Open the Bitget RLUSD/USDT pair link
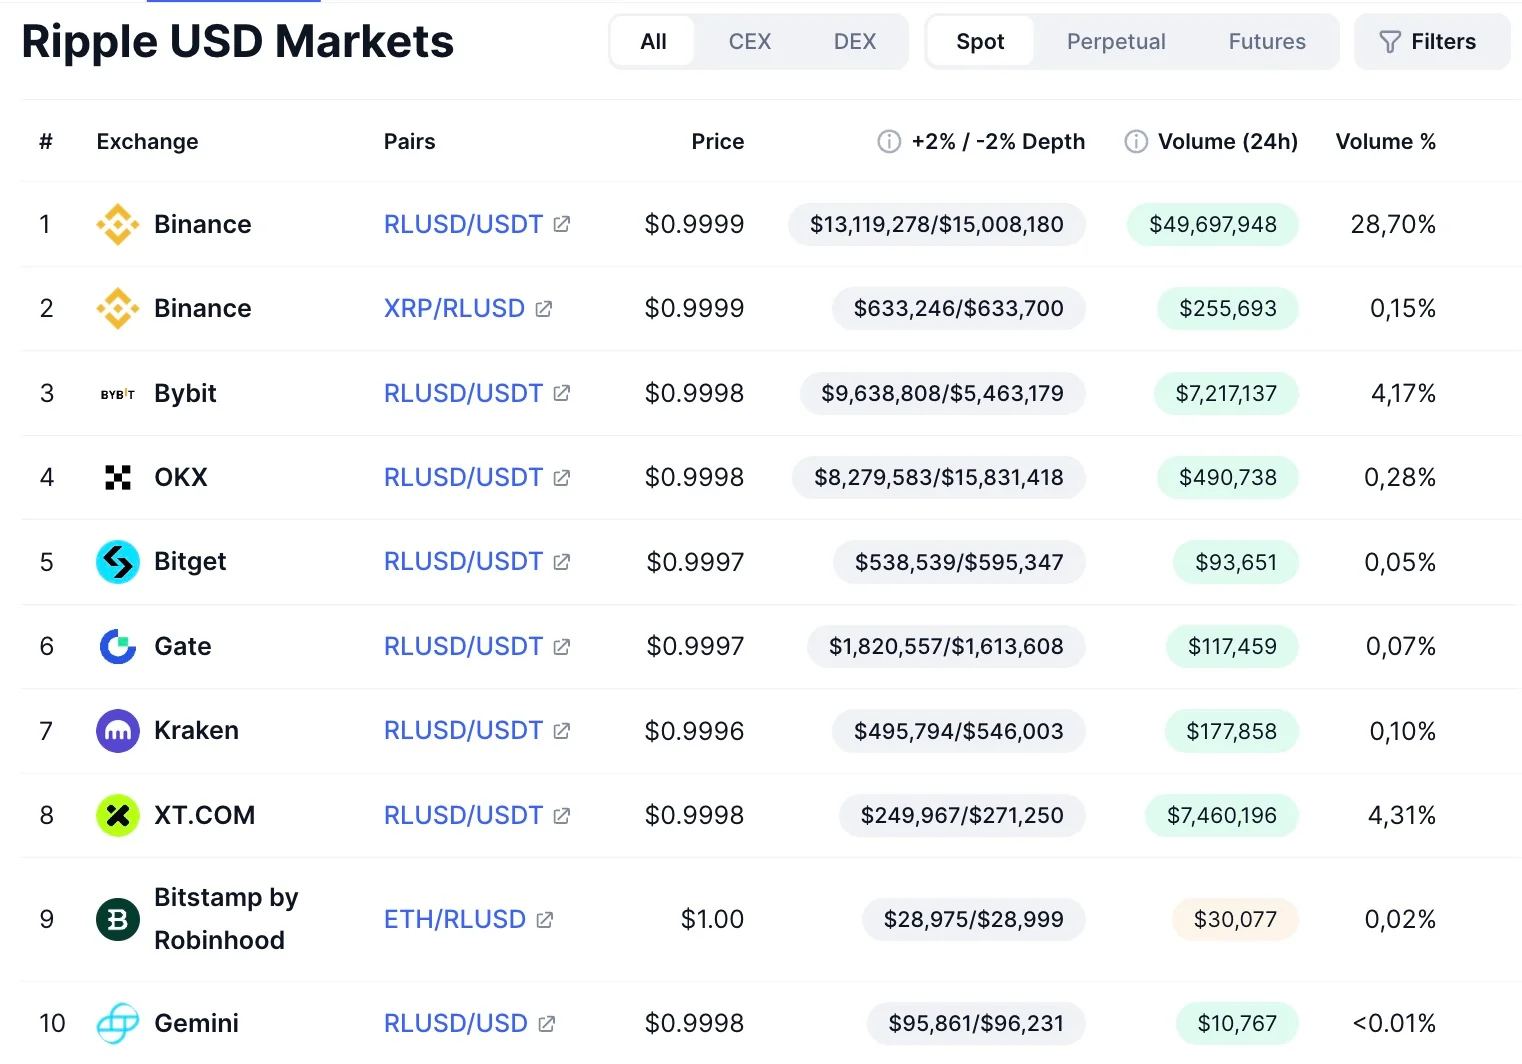The height and width of the screenshot is (1064, 1522). [463, 561]
